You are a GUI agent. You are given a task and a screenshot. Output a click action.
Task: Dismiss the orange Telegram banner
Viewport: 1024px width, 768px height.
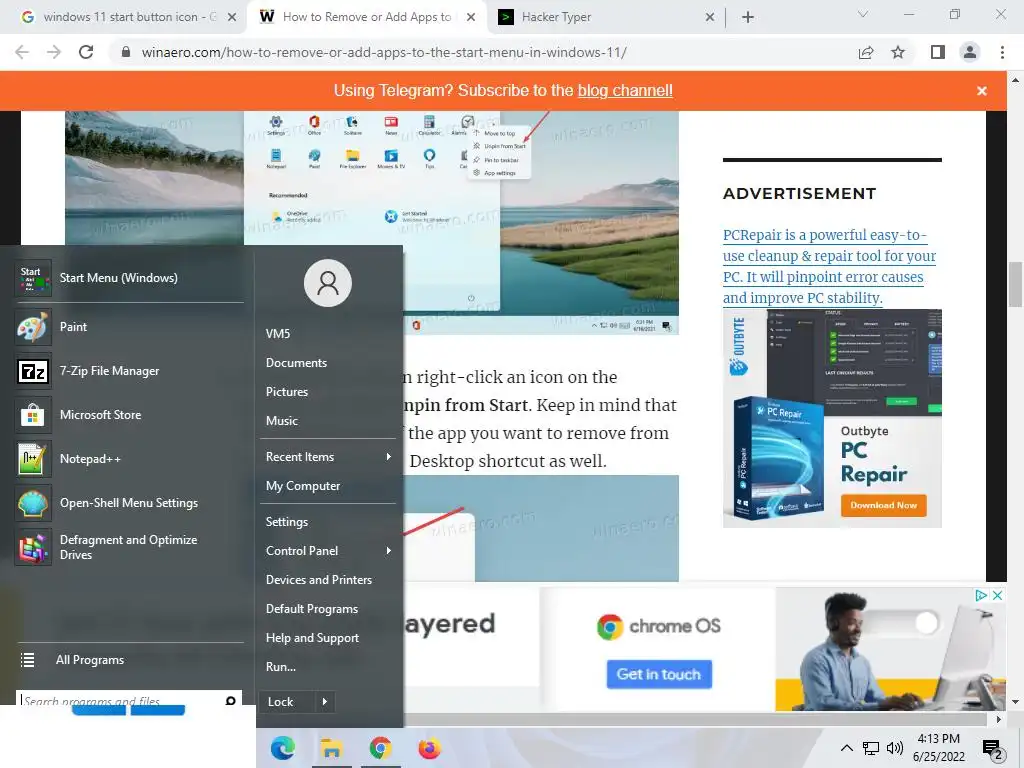point(982,91)
